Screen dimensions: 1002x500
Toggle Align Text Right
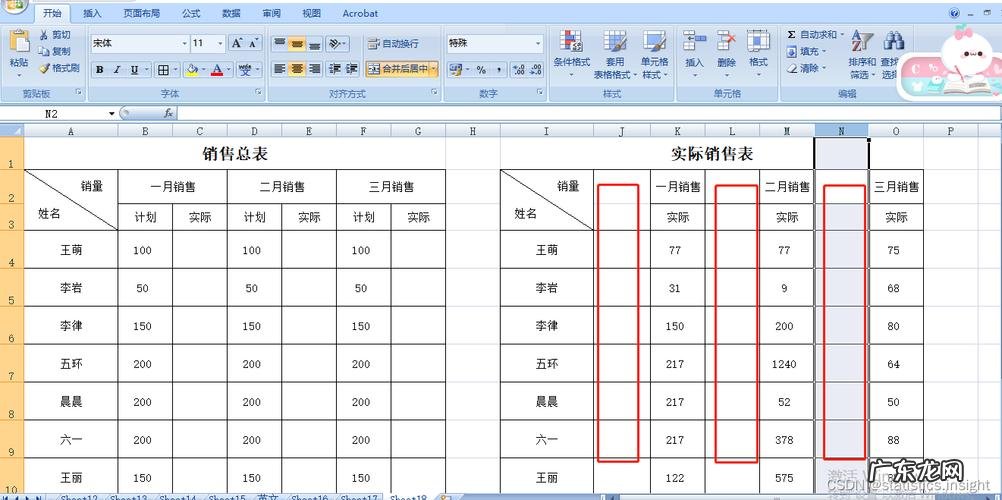tap(313, 68)
